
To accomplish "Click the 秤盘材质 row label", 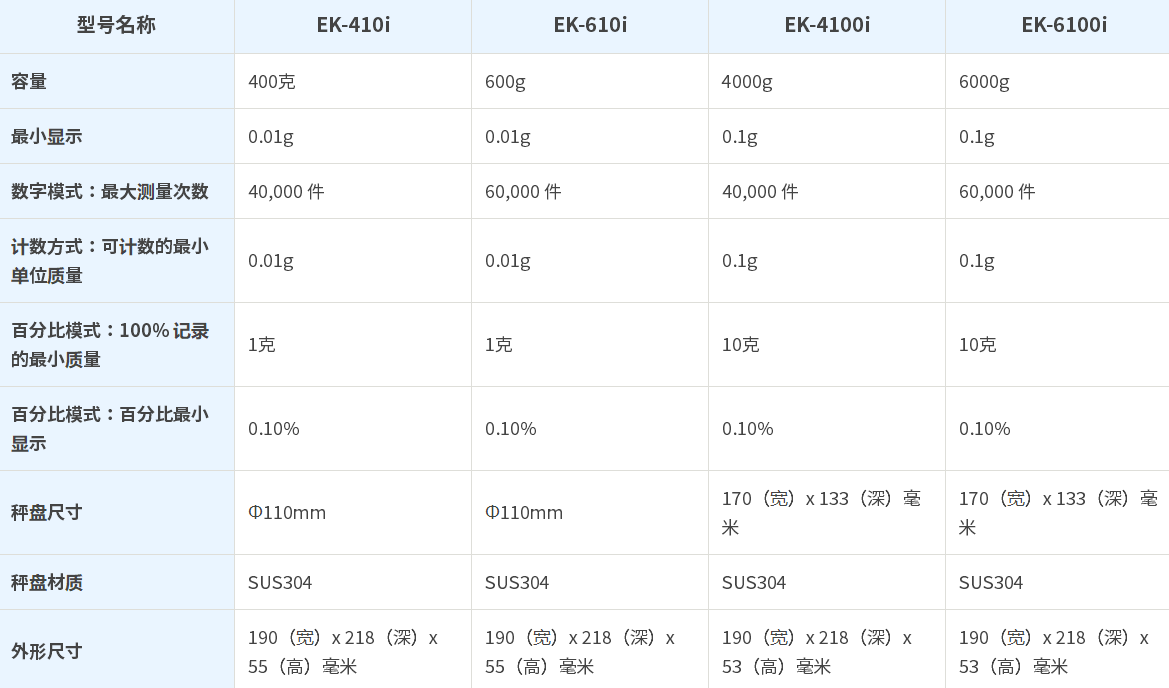I will 47,582.
